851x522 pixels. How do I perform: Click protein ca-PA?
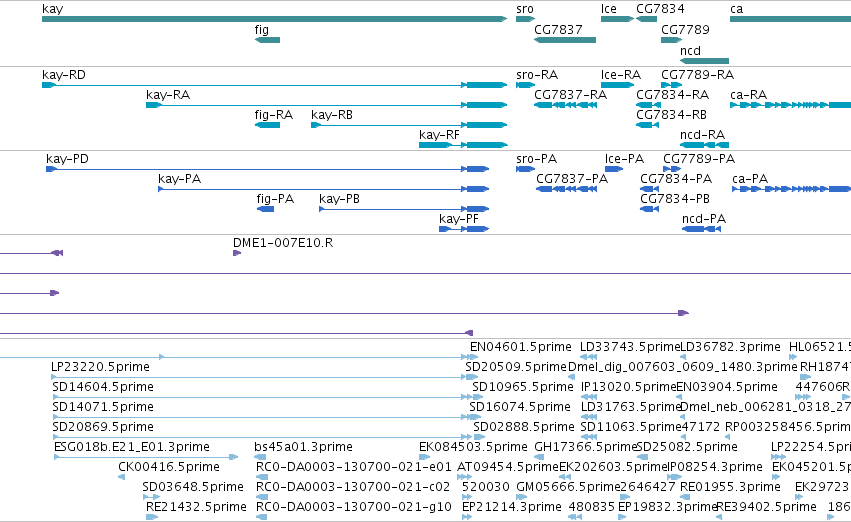coord(791,189)
